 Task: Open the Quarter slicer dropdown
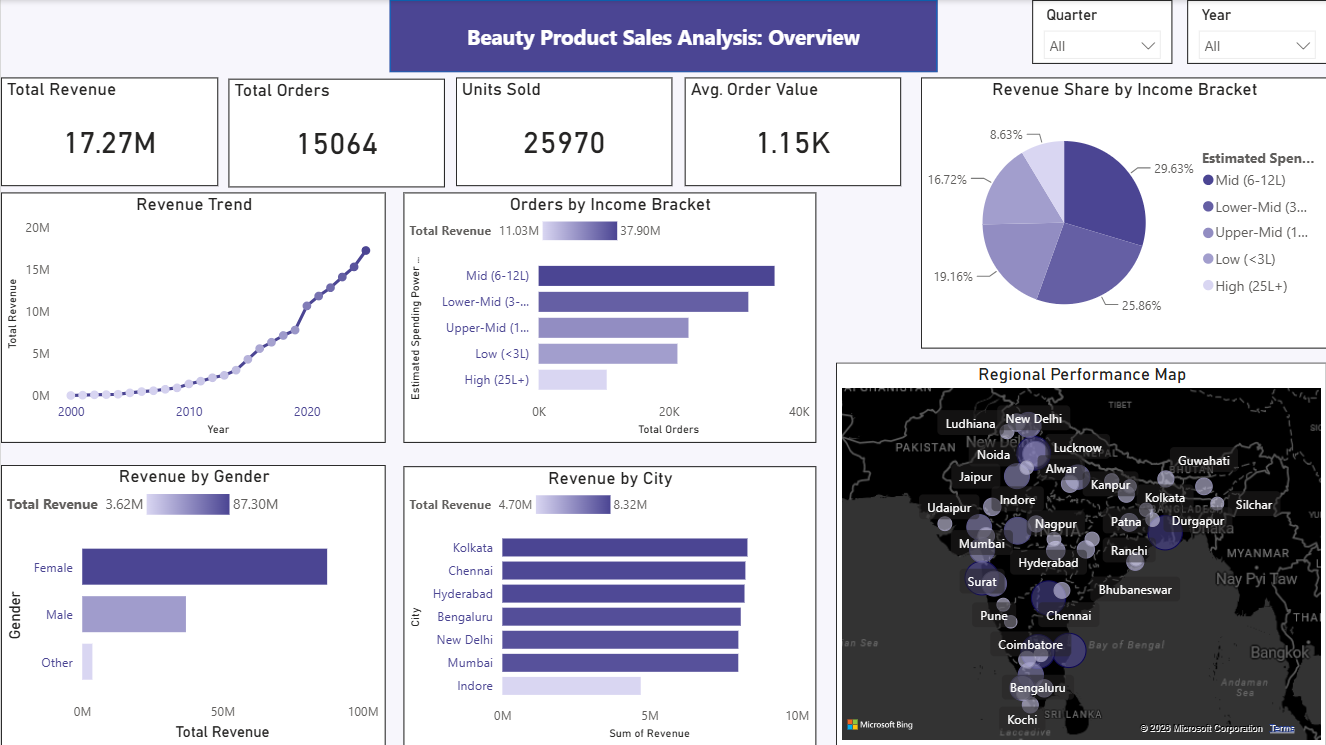pos(1102,46)
